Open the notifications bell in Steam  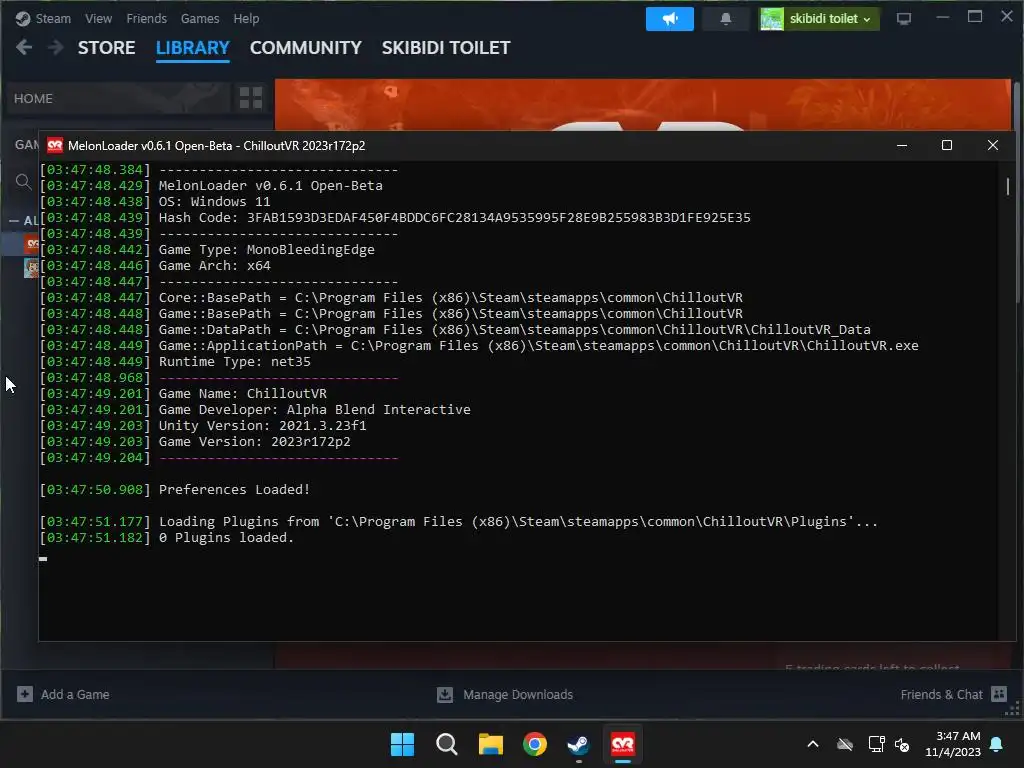726,19
